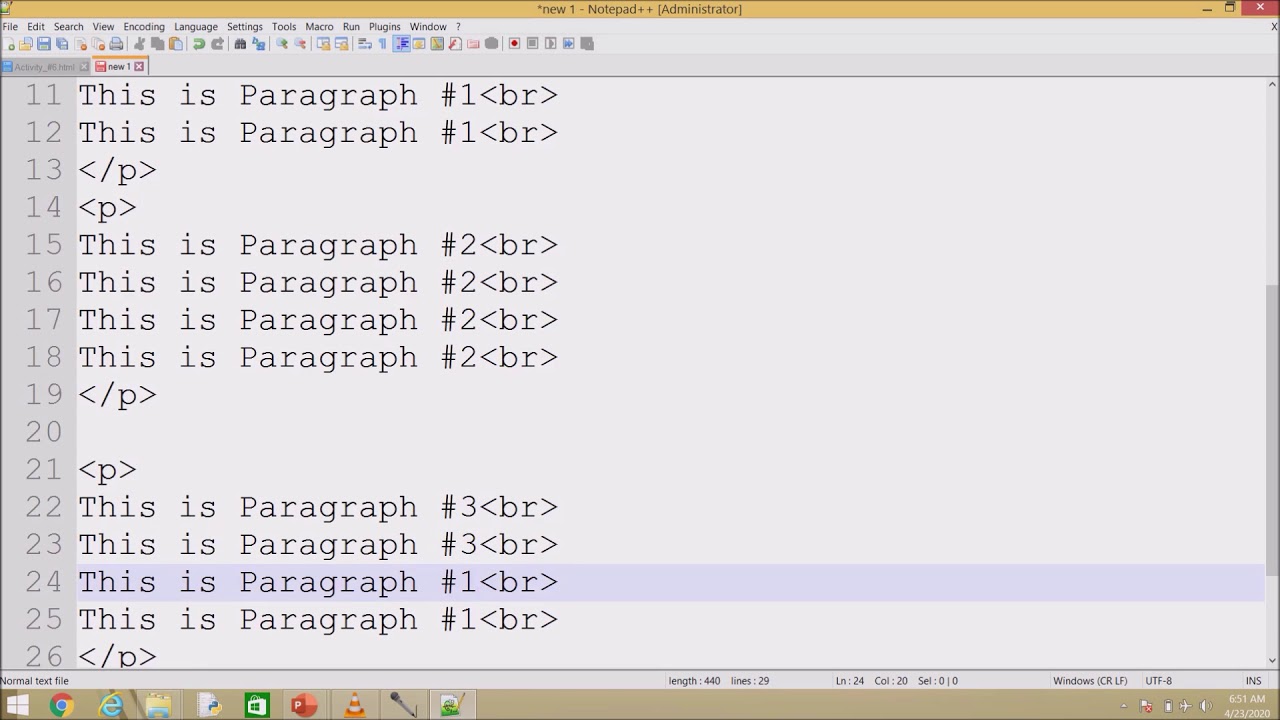Screen dimensions: 1280x720
Task: Open the File menu
Action: 10,27
